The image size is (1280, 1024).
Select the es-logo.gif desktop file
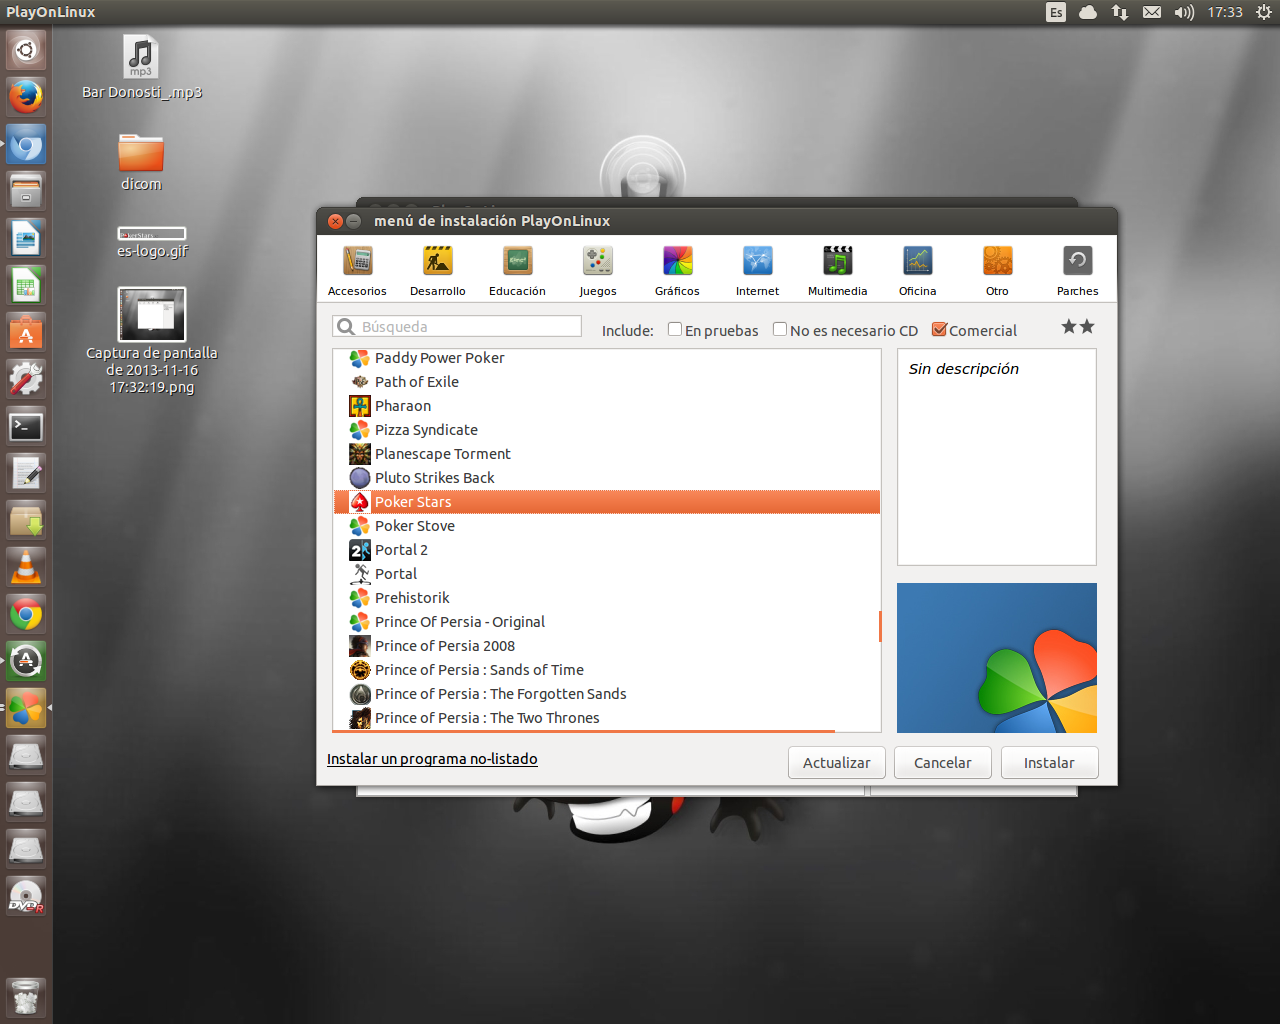click(152, 243)
